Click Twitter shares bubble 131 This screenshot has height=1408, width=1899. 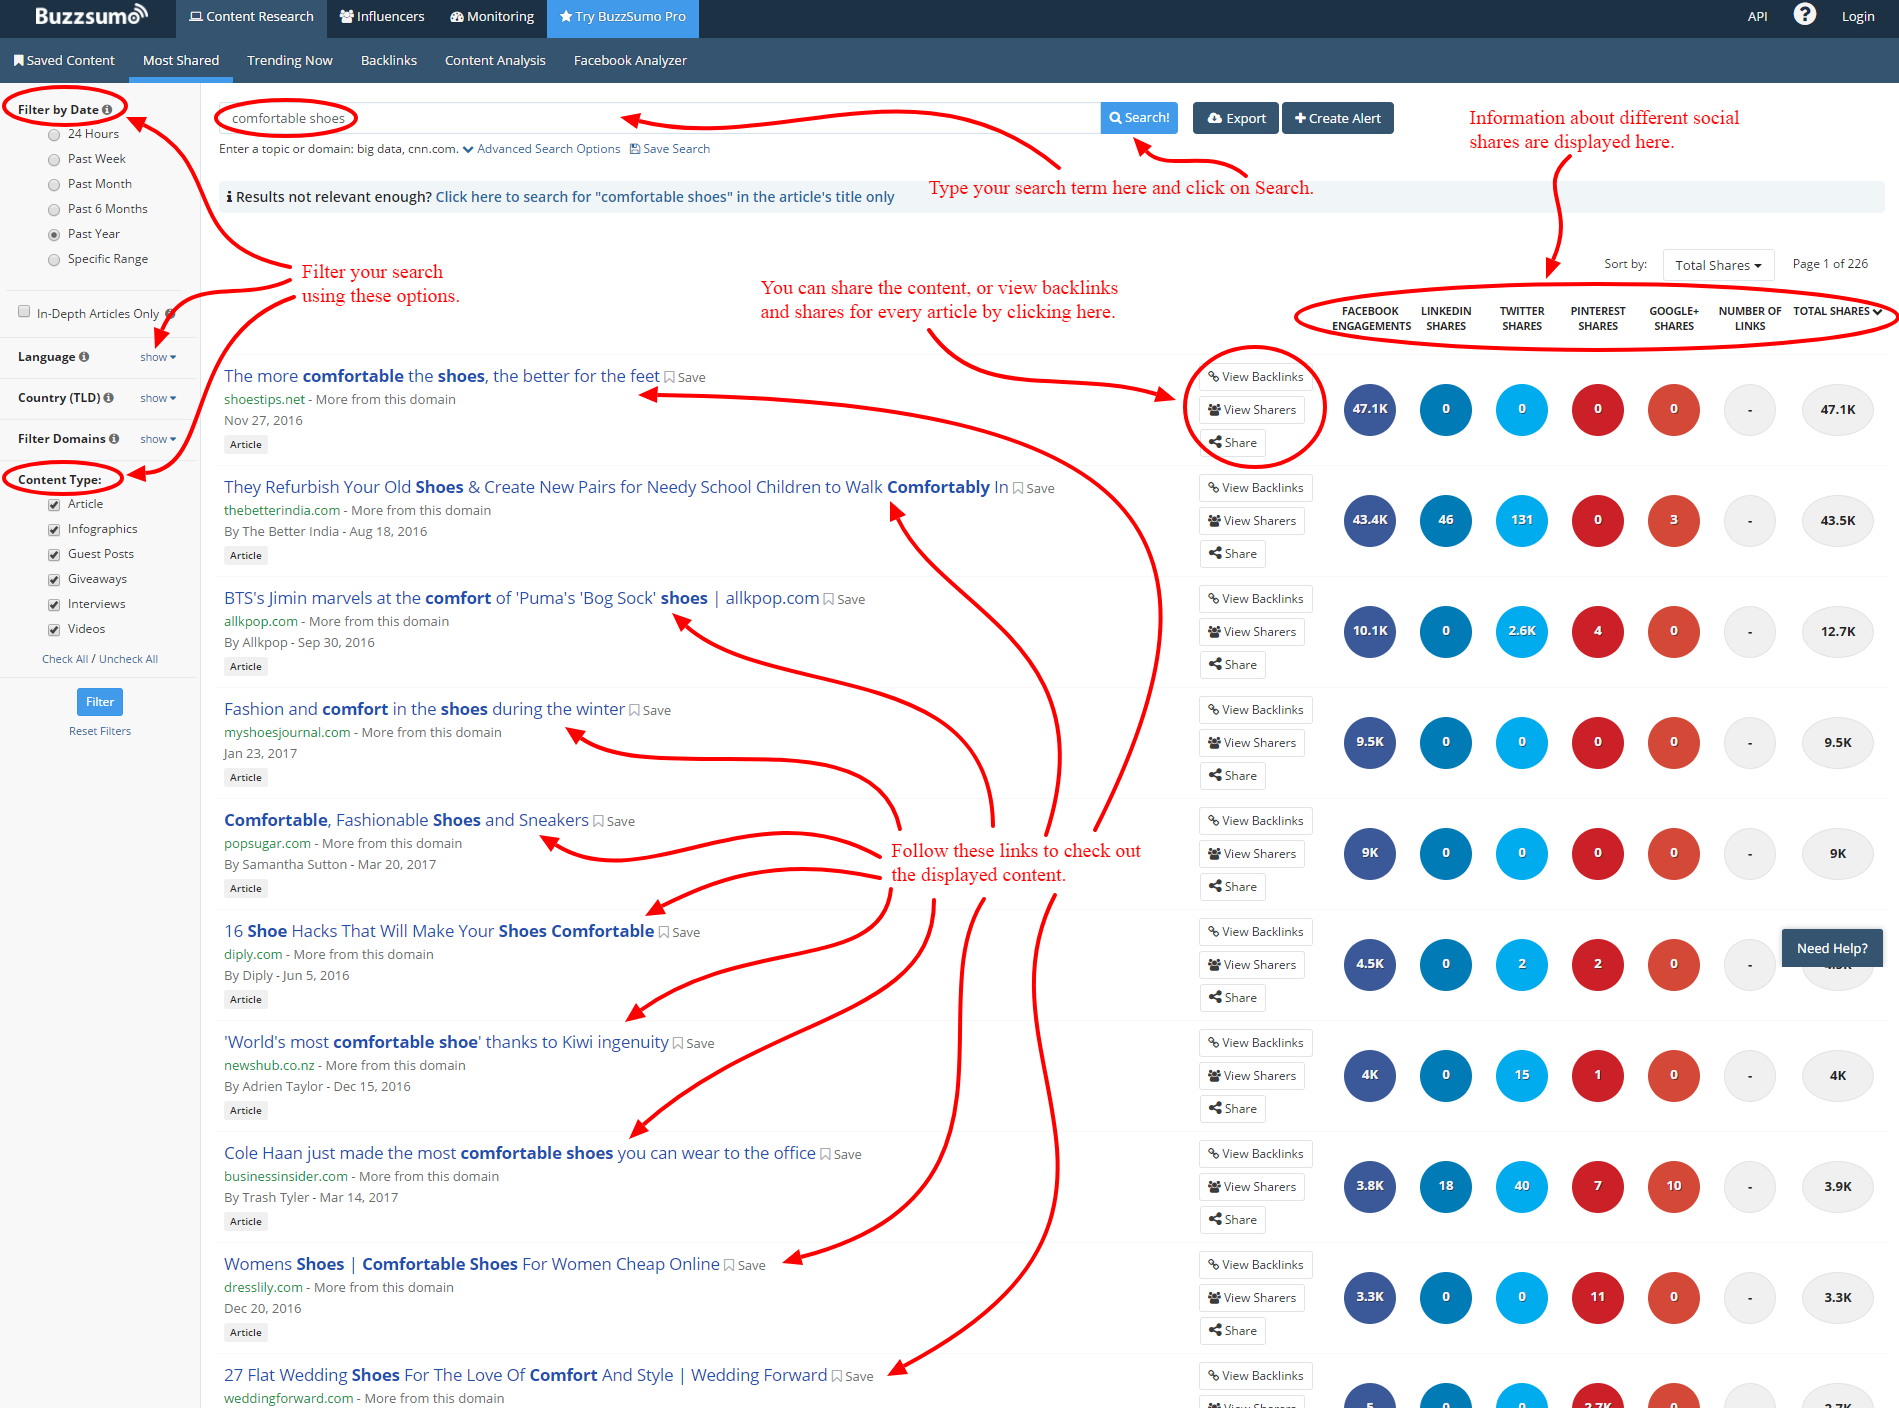1522,520
